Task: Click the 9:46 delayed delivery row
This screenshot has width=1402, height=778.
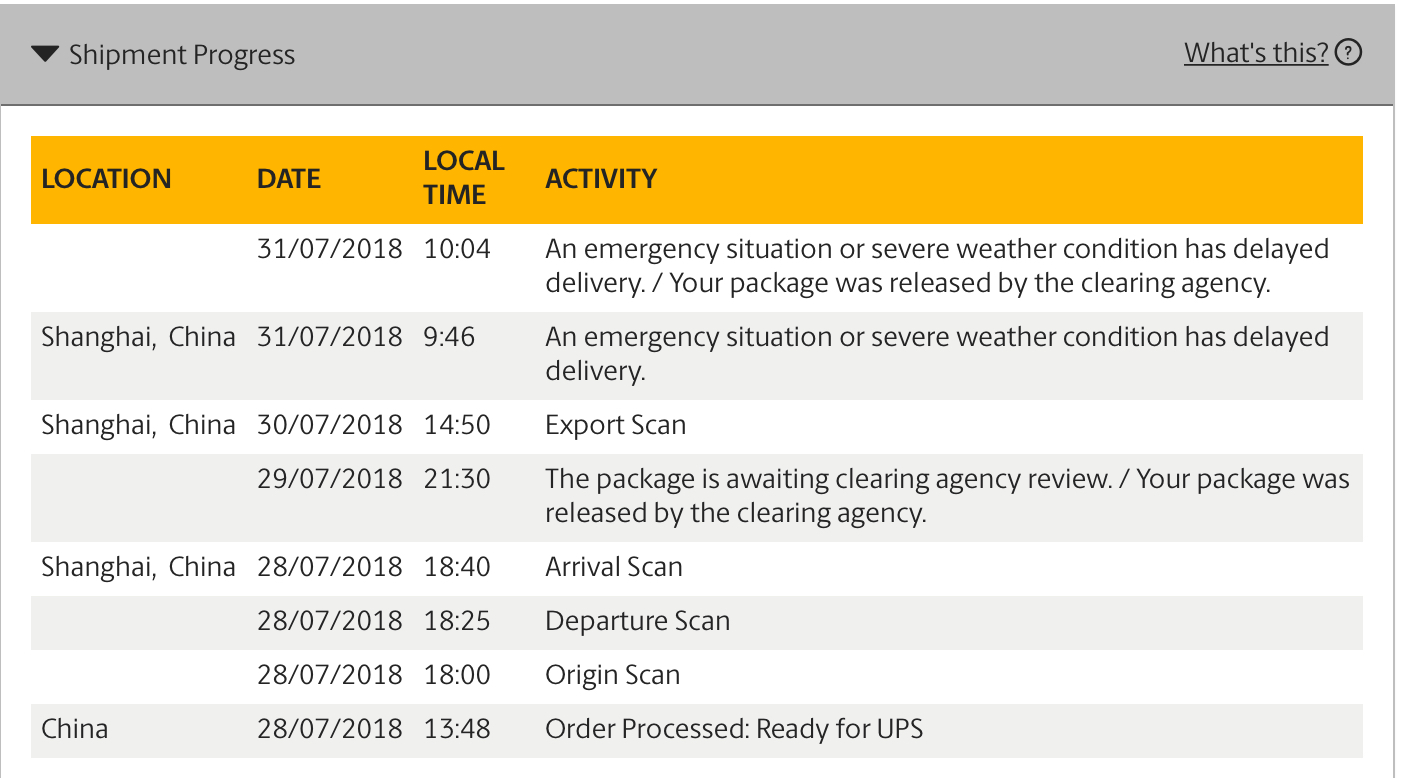Action: tap(697, 355)
